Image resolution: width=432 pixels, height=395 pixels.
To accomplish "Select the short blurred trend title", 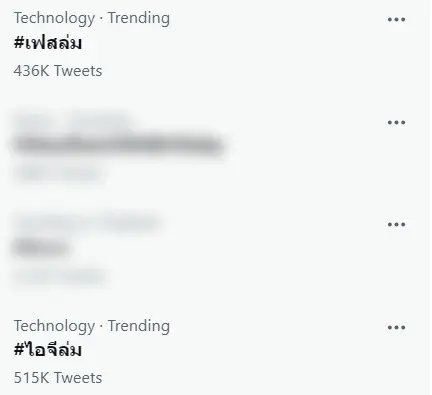I will [x=41, y=248].
